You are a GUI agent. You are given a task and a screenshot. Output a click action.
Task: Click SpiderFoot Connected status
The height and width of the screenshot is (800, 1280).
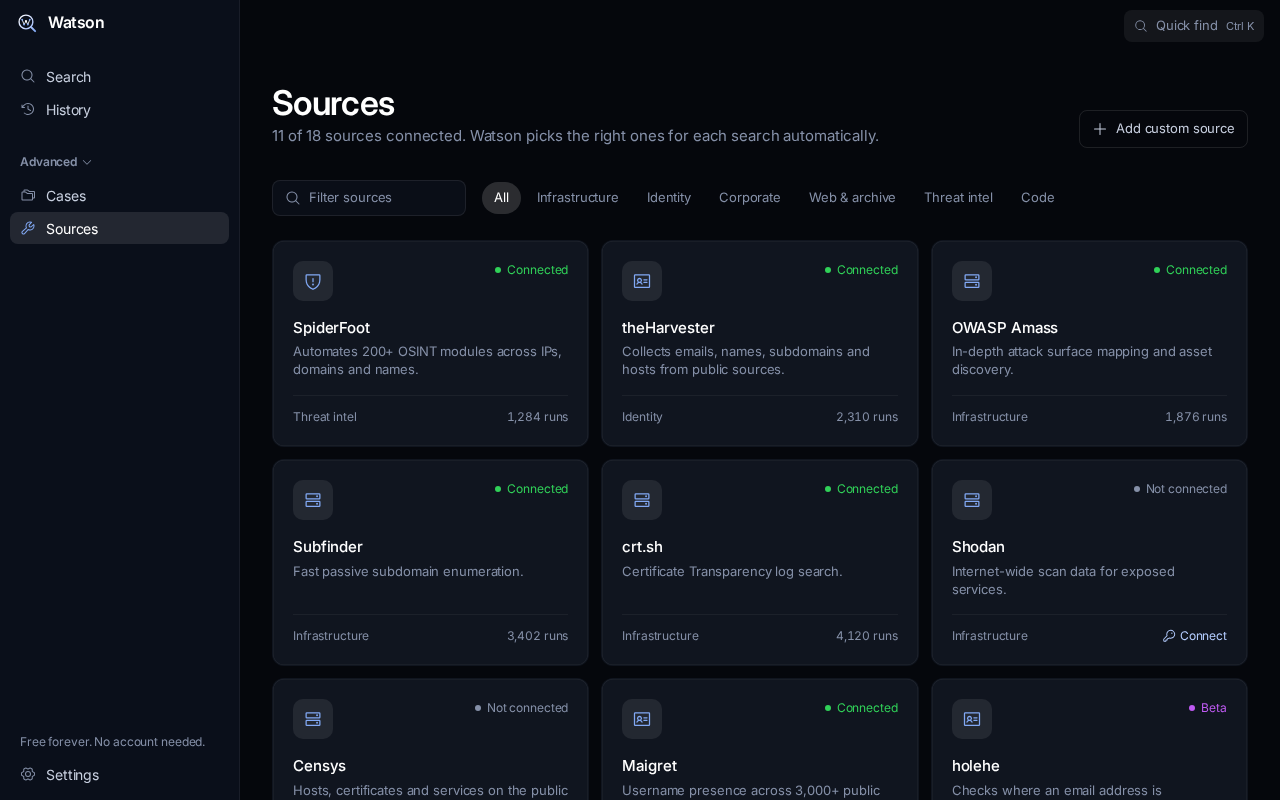tap(531, 270)
